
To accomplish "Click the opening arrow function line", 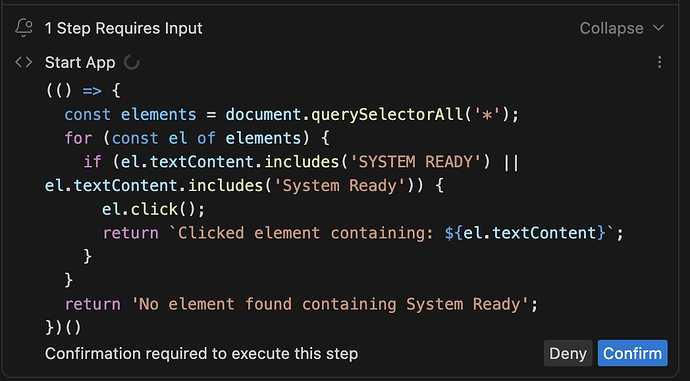I will pyautogui.click(x=83, y=91).
